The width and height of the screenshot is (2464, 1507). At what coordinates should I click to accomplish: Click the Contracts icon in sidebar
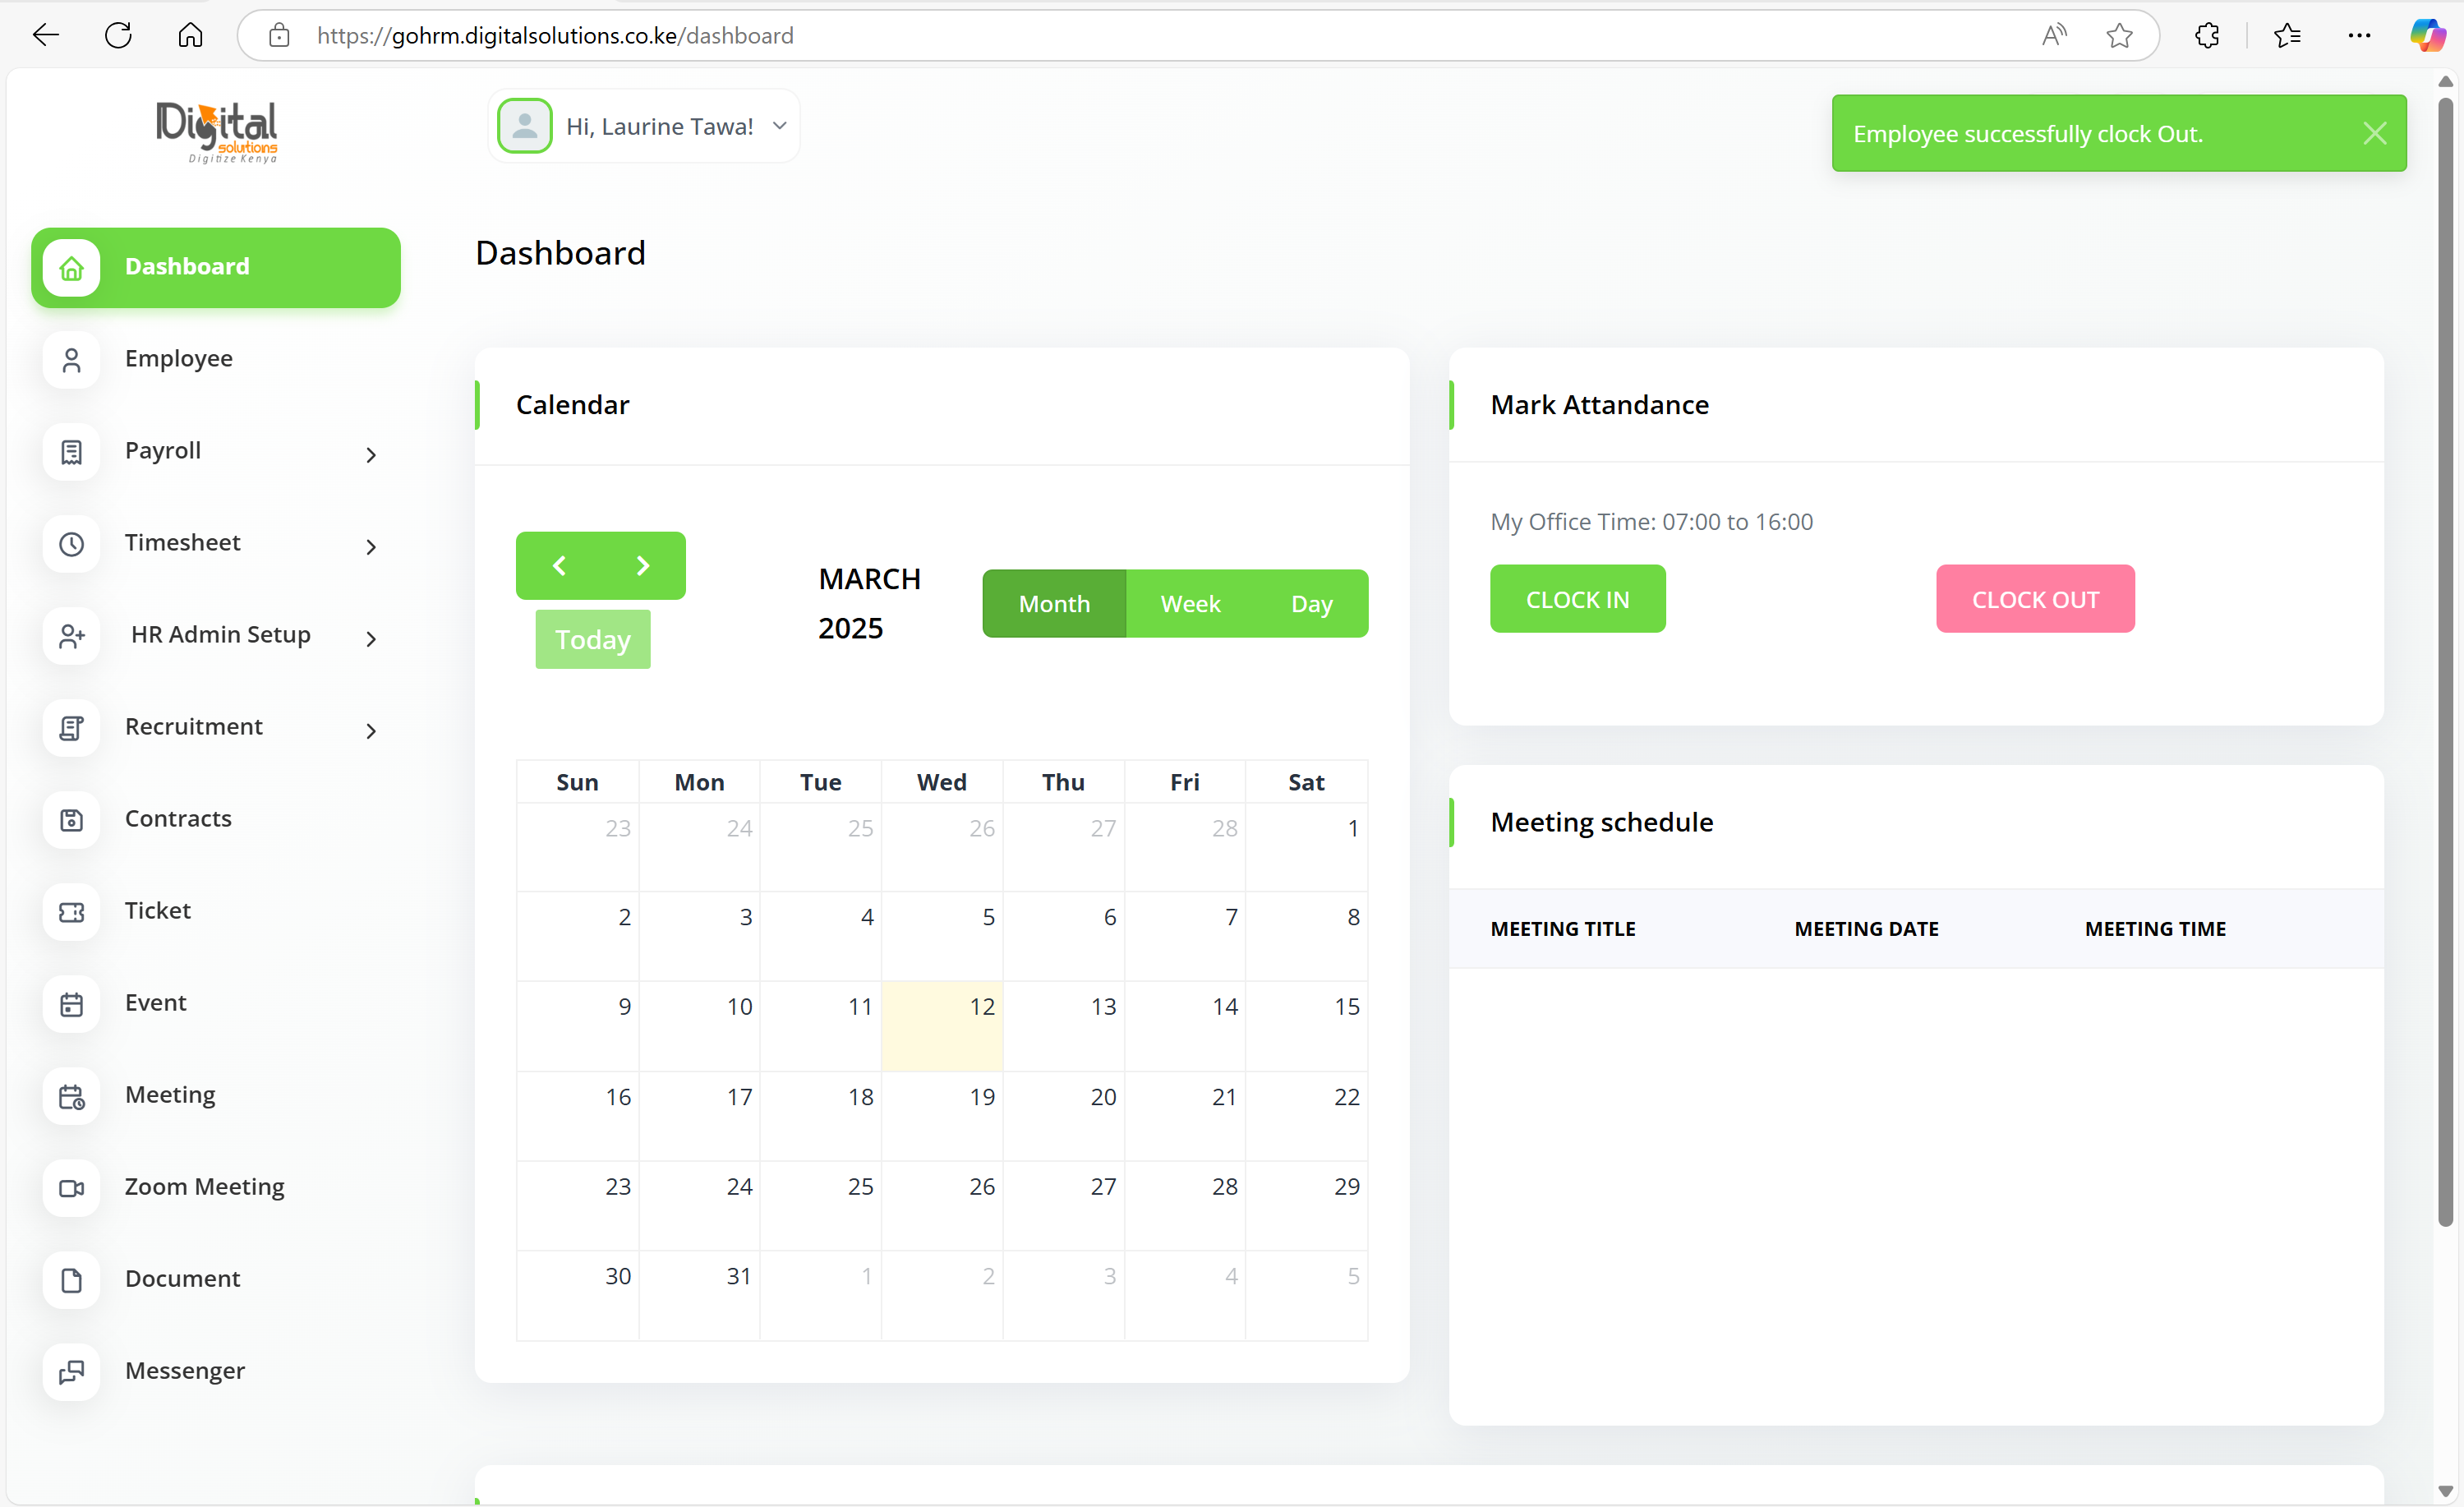[x=71, y=820]
